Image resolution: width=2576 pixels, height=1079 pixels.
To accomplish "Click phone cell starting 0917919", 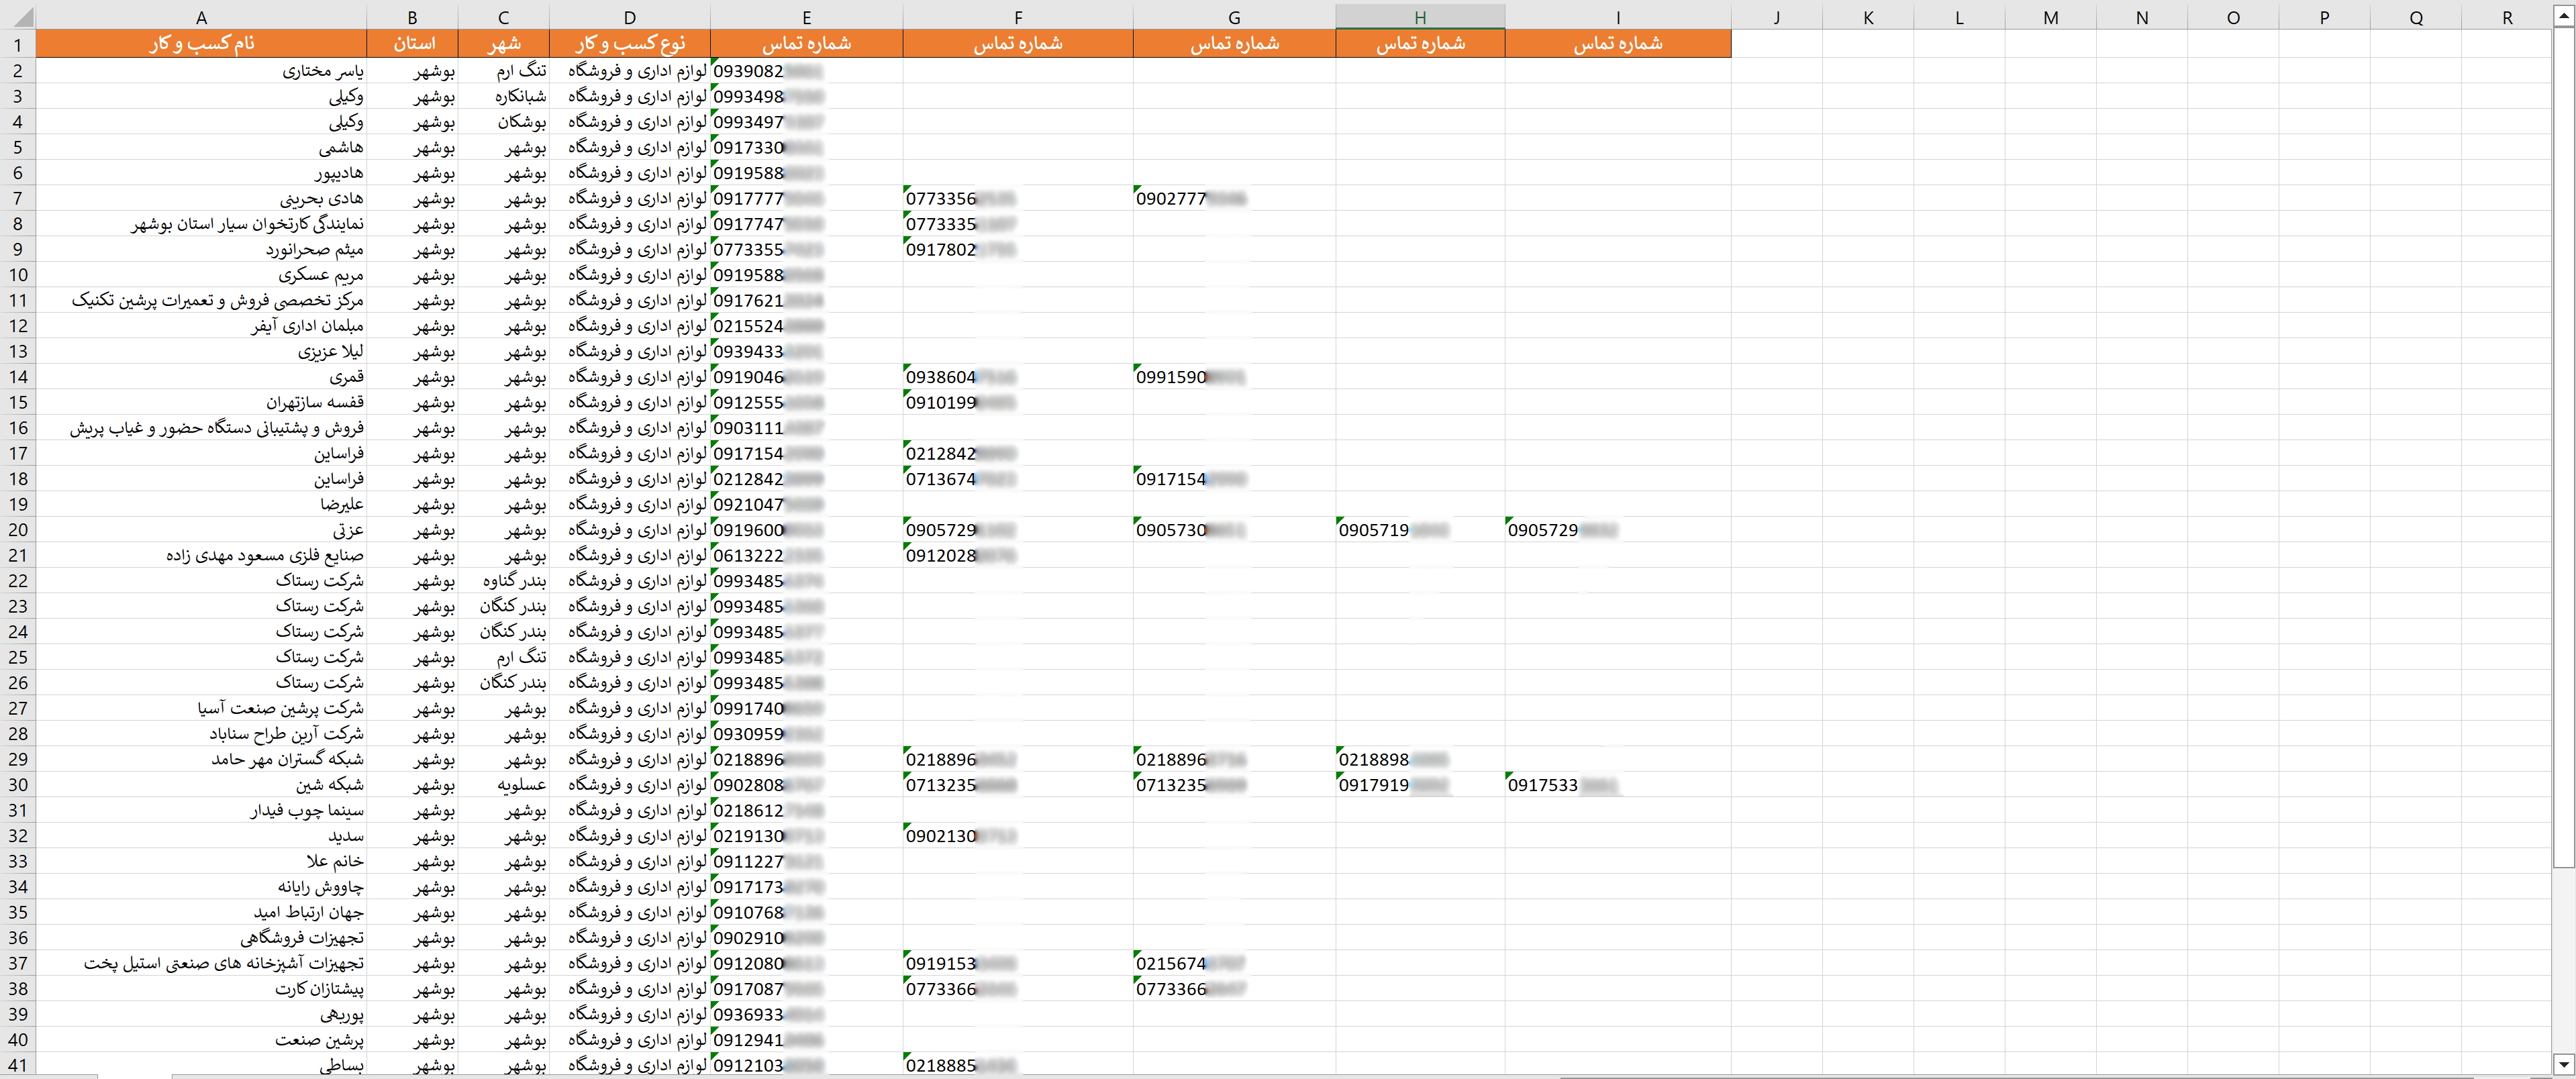I will tap(1420, 785).
